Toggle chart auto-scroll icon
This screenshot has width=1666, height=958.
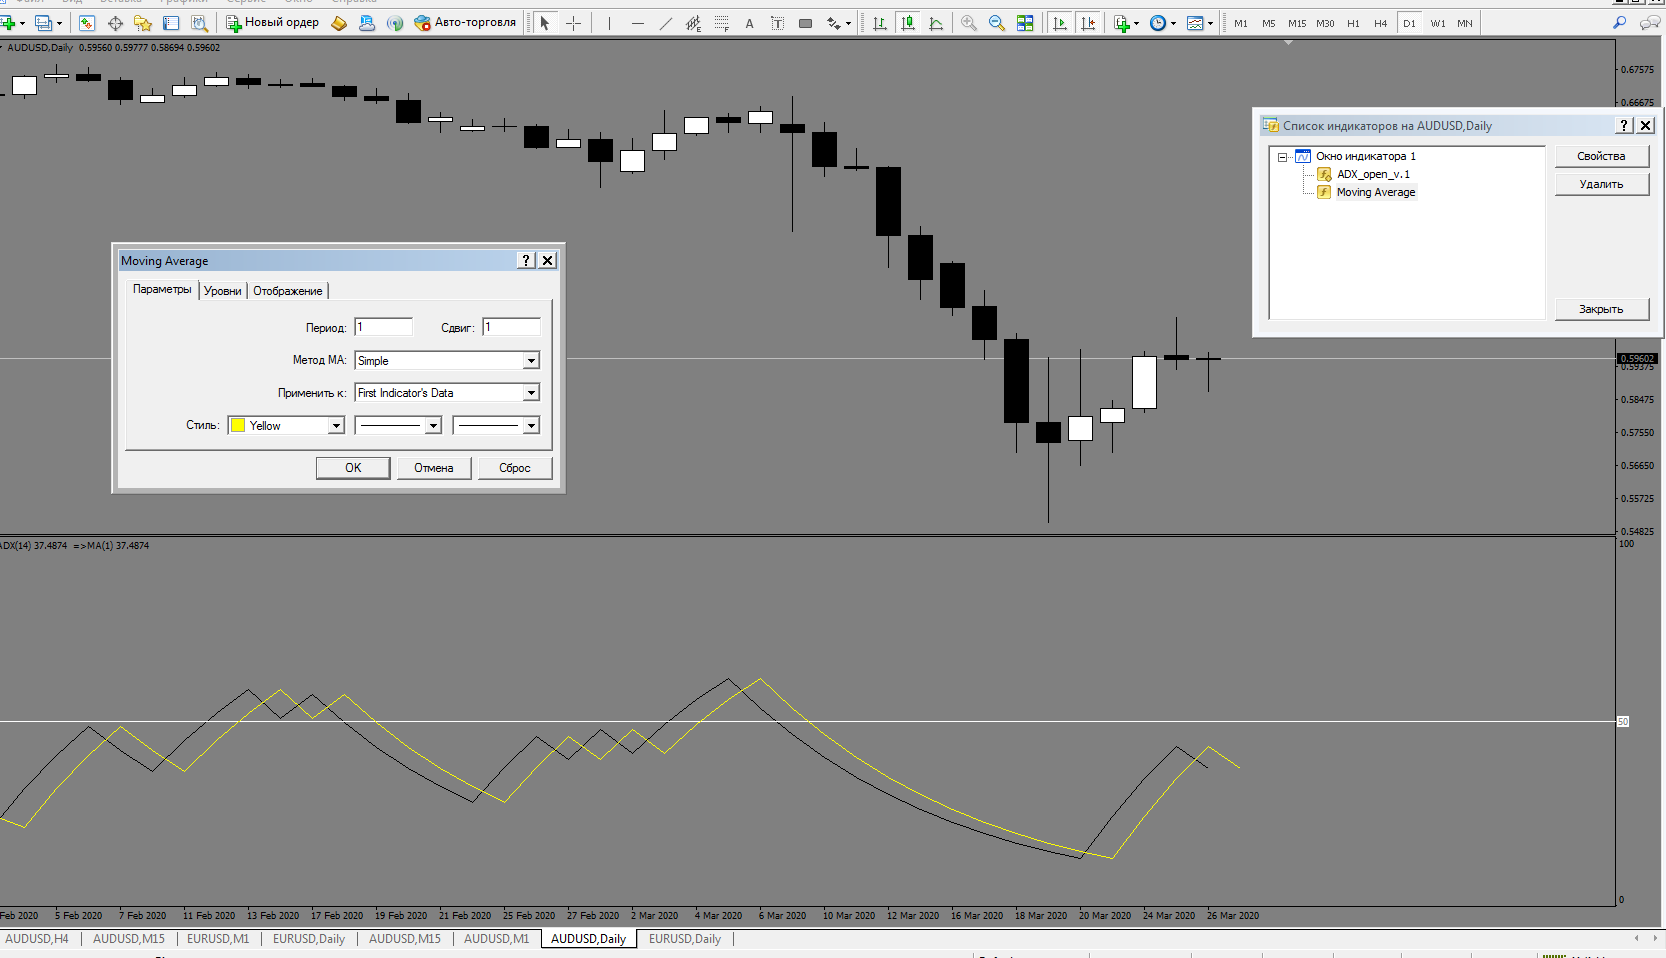point(1060,23)
